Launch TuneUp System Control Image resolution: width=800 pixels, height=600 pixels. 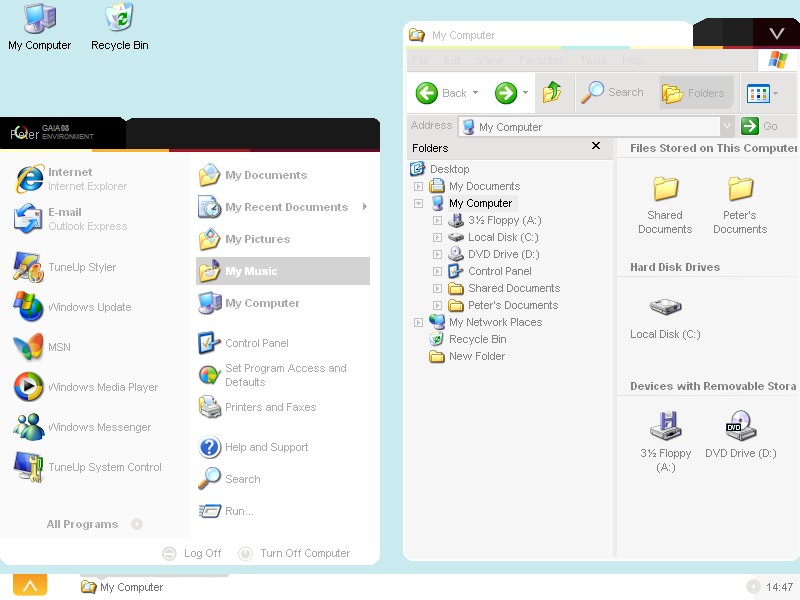click(87, 467)
